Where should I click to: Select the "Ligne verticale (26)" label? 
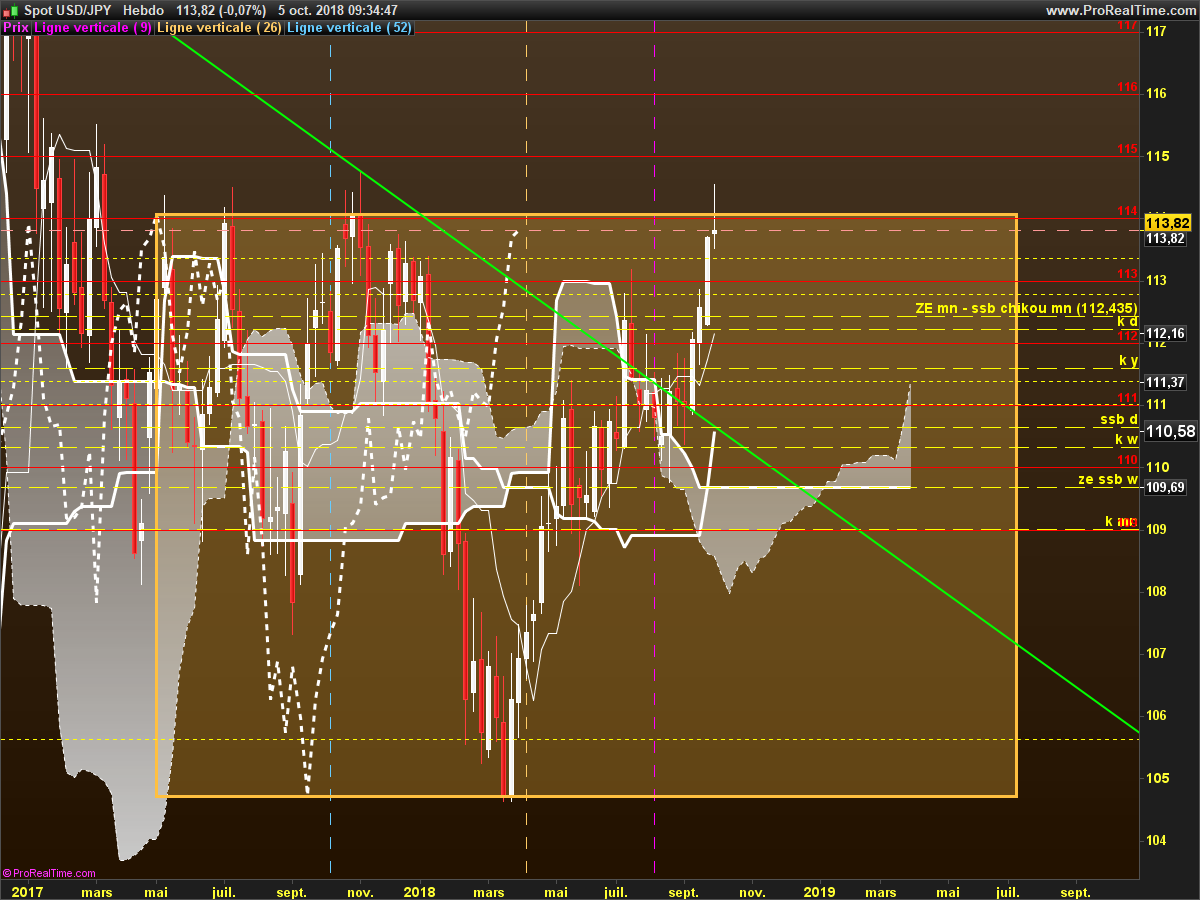point(220,28)
